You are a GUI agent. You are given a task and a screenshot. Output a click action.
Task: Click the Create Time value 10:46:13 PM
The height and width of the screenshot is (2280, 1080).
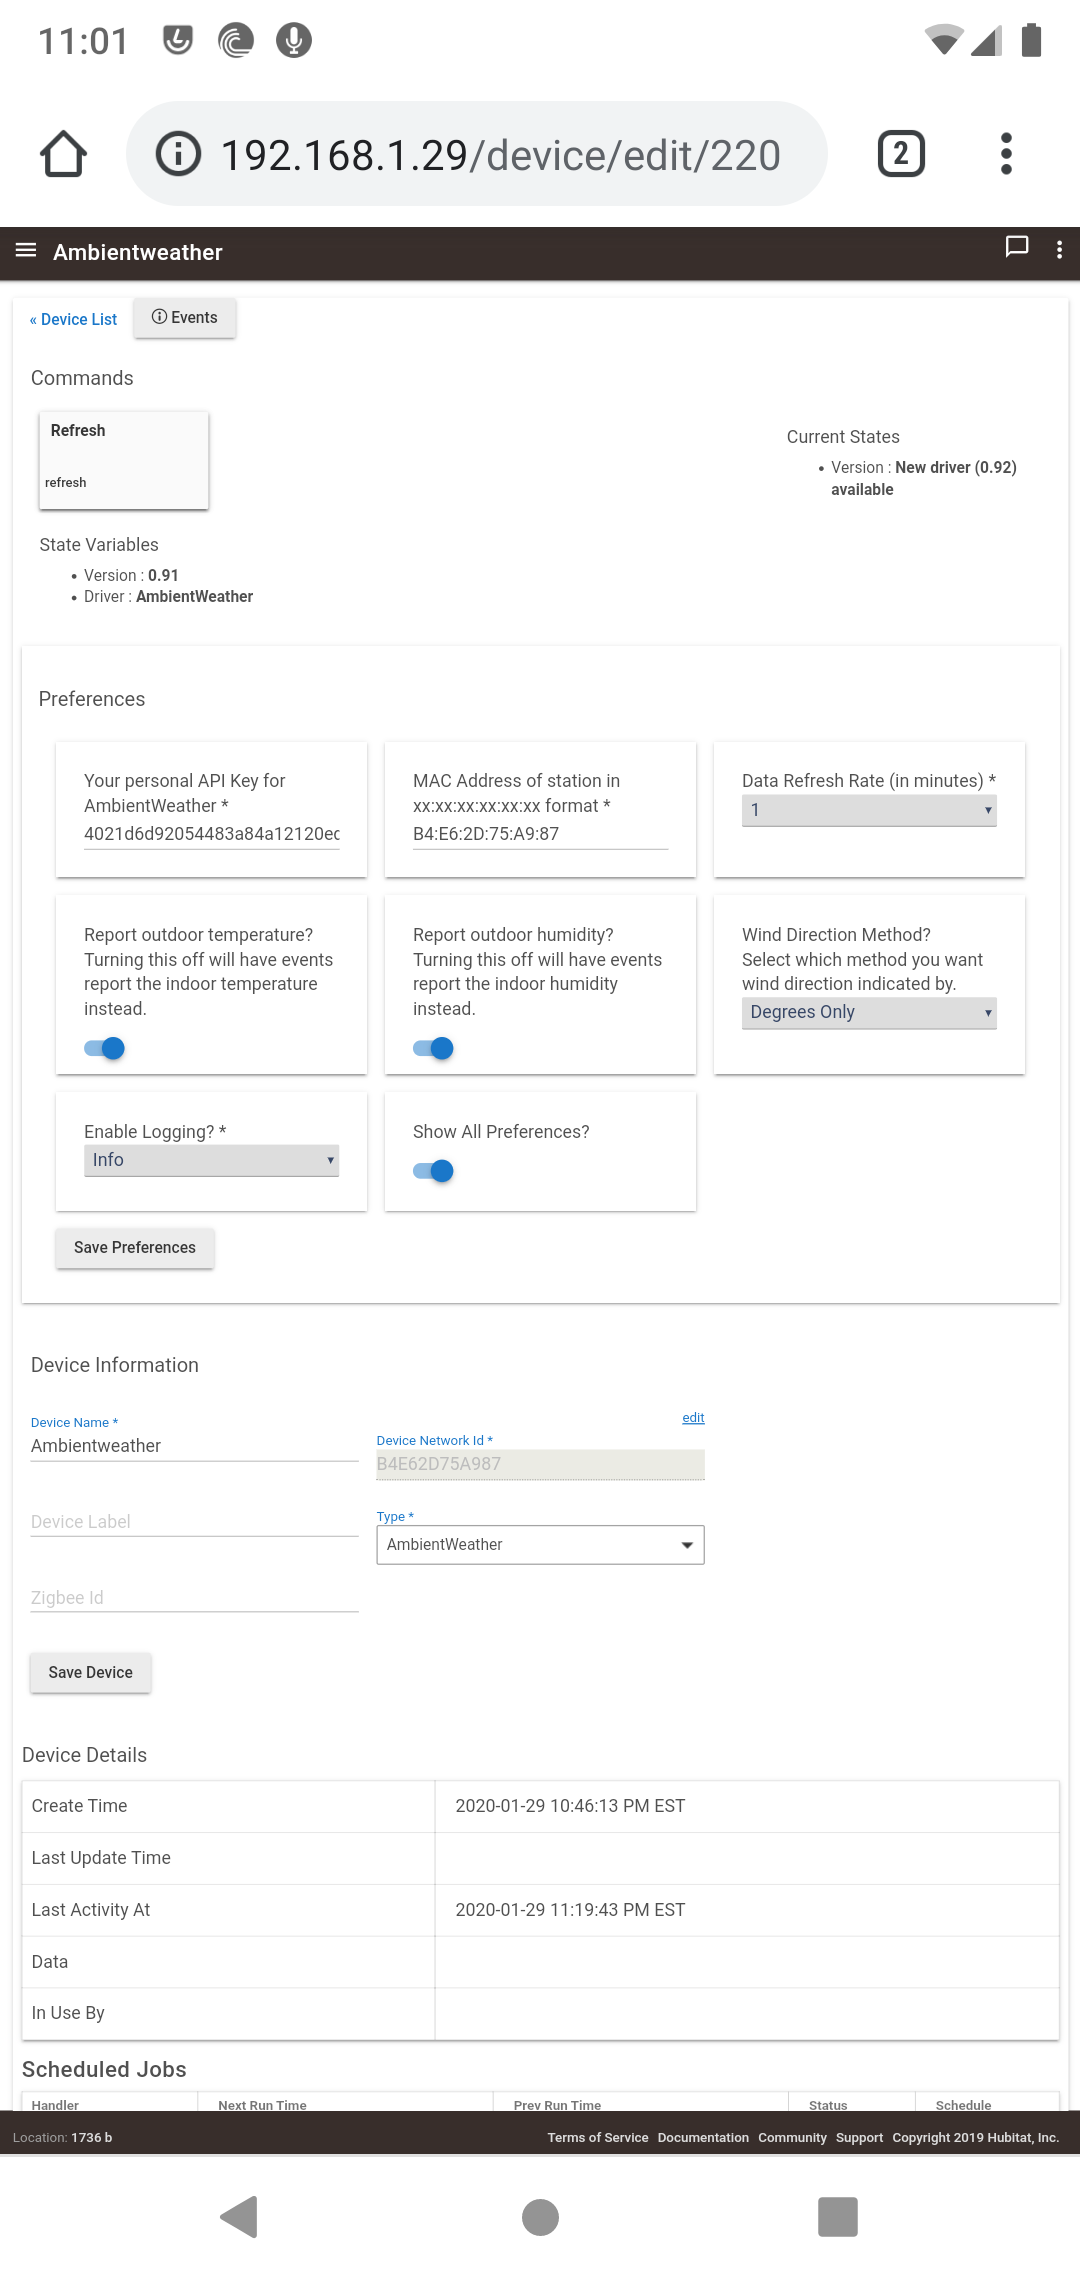pyautogui.click(x=570, y=1806)
